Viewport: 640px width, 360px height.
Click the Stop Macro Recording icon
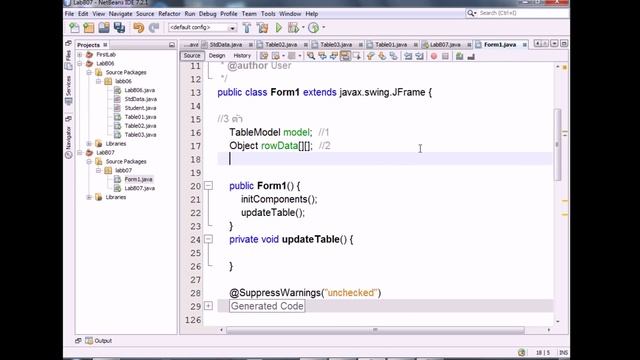click(x=445, y=56)
